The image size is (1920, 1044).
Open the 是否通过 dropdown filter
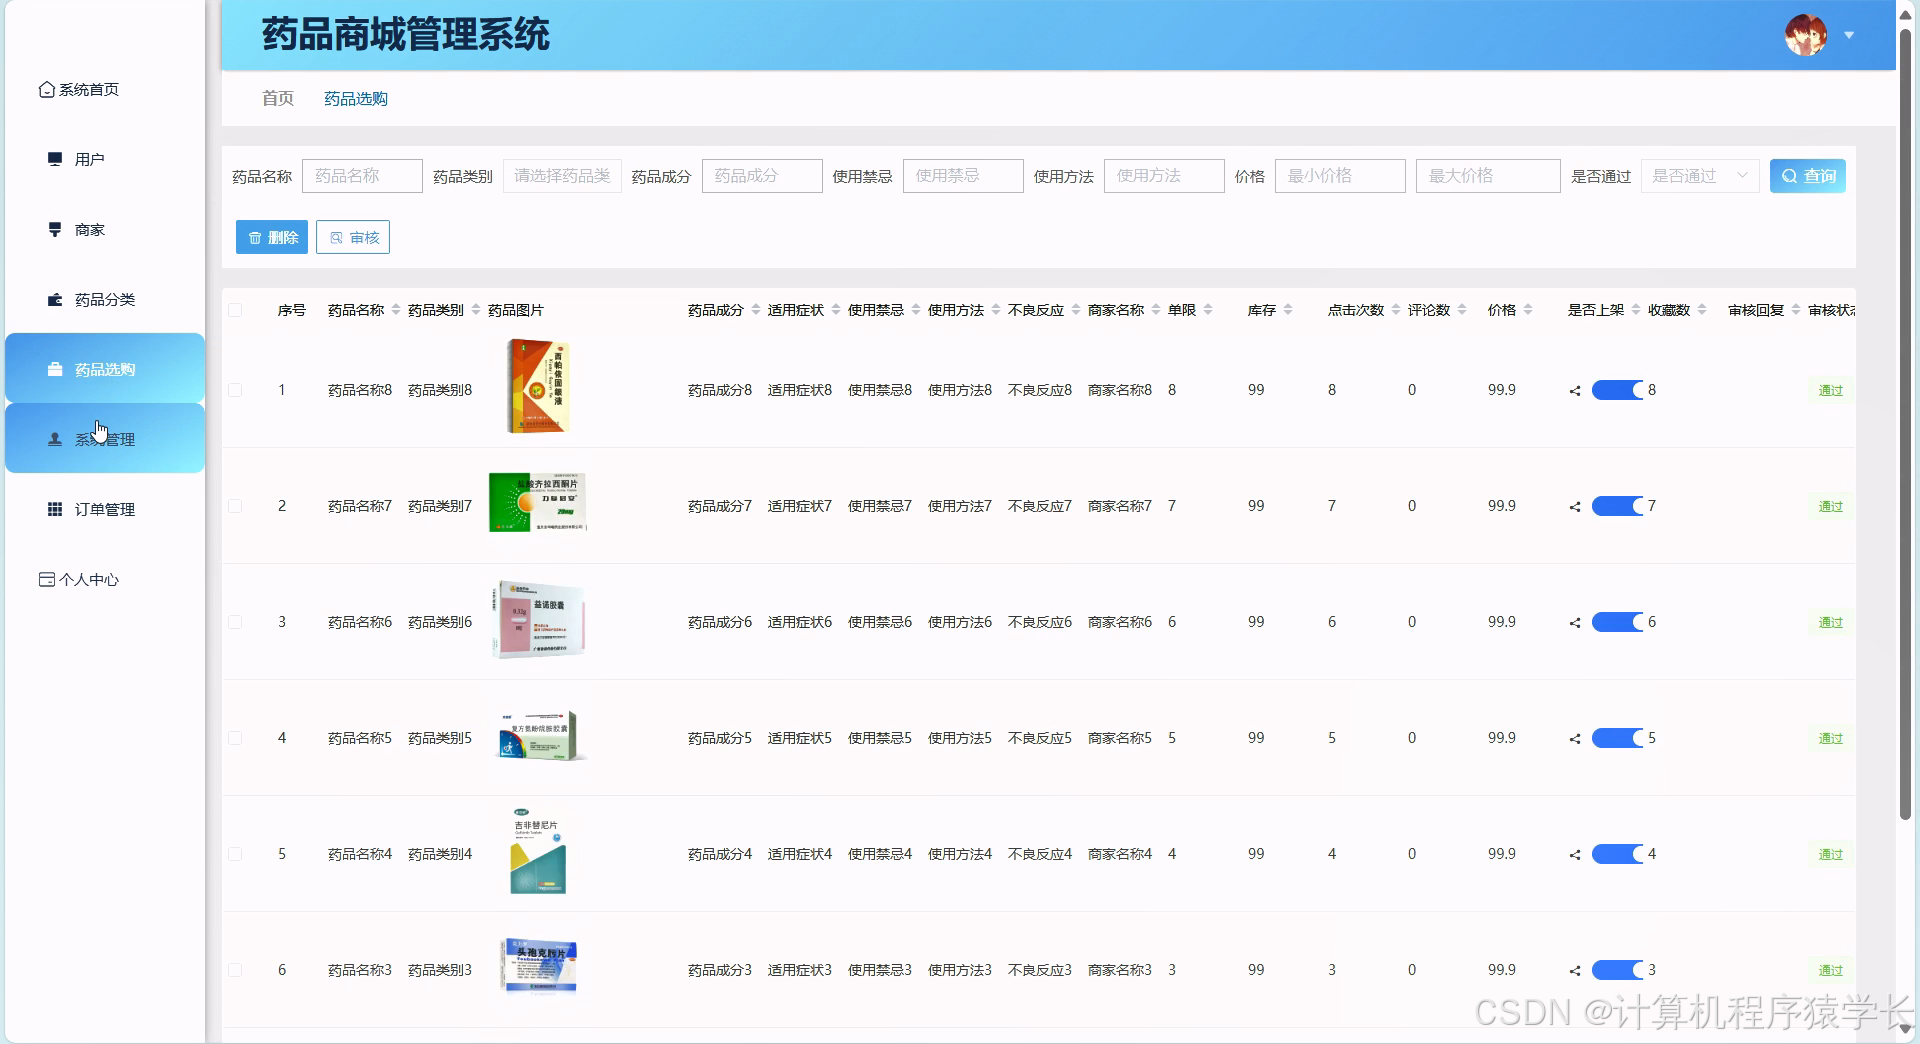(x=1699, y=176)
